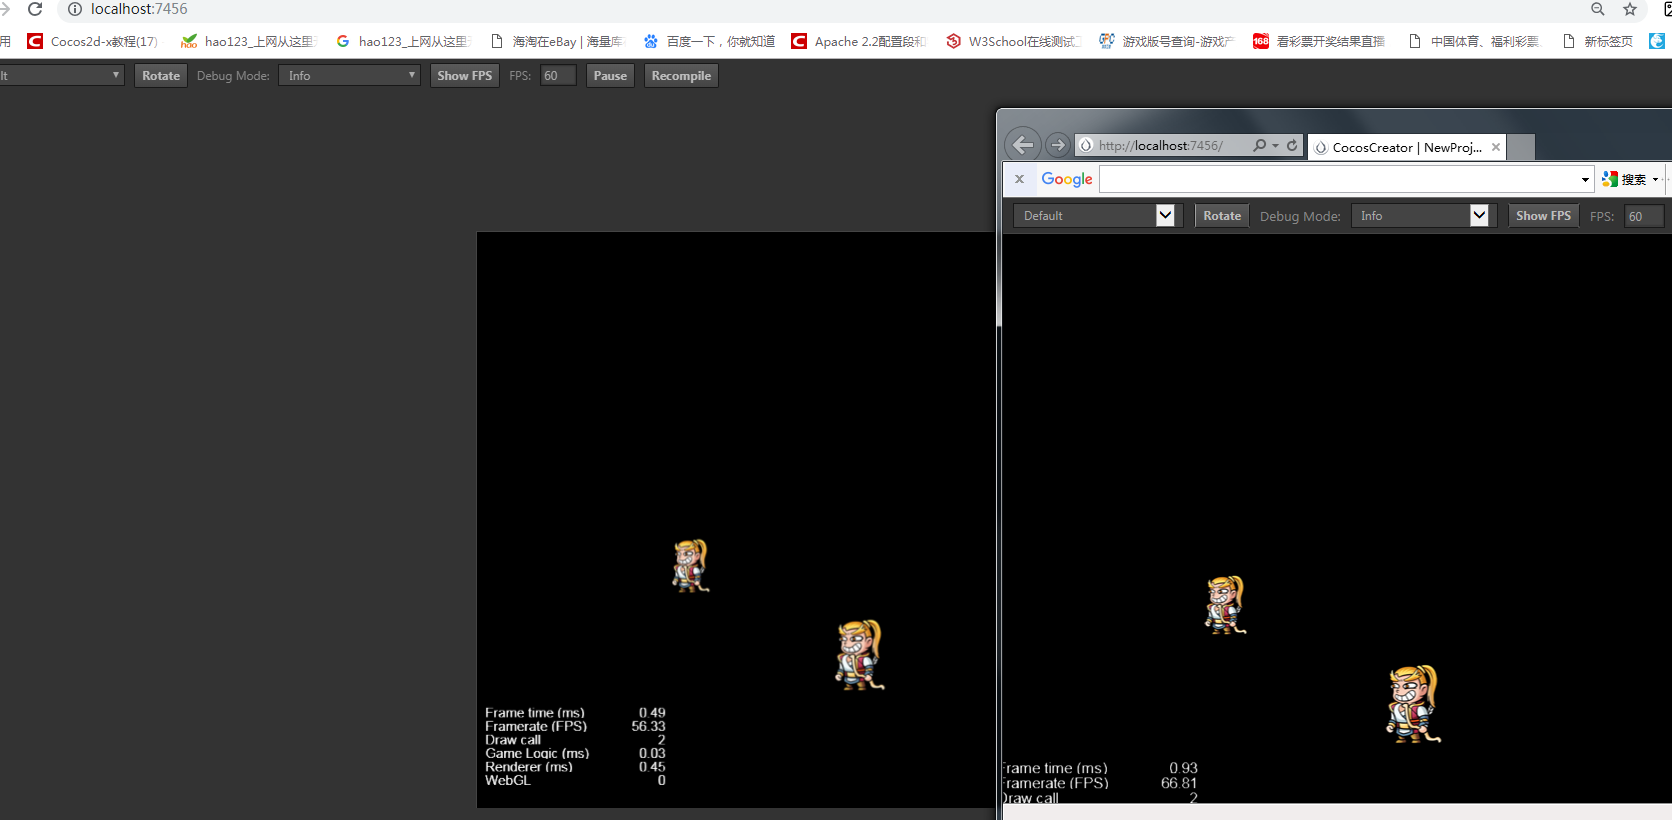Click the FPS 60 field in Chrome
This screenshot has width=1672, height=820.
[558, 75]
